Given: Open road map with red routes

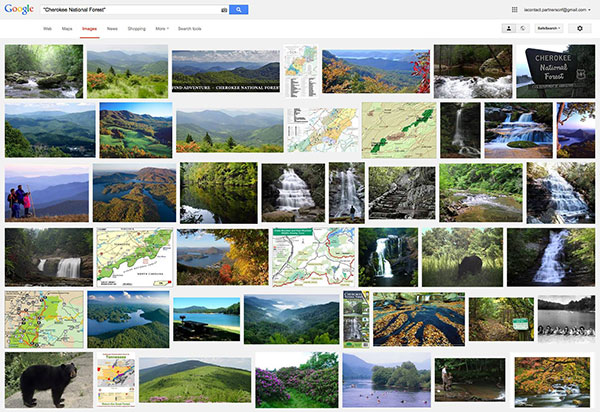Looking at the screenshot, I should point(44,319).
